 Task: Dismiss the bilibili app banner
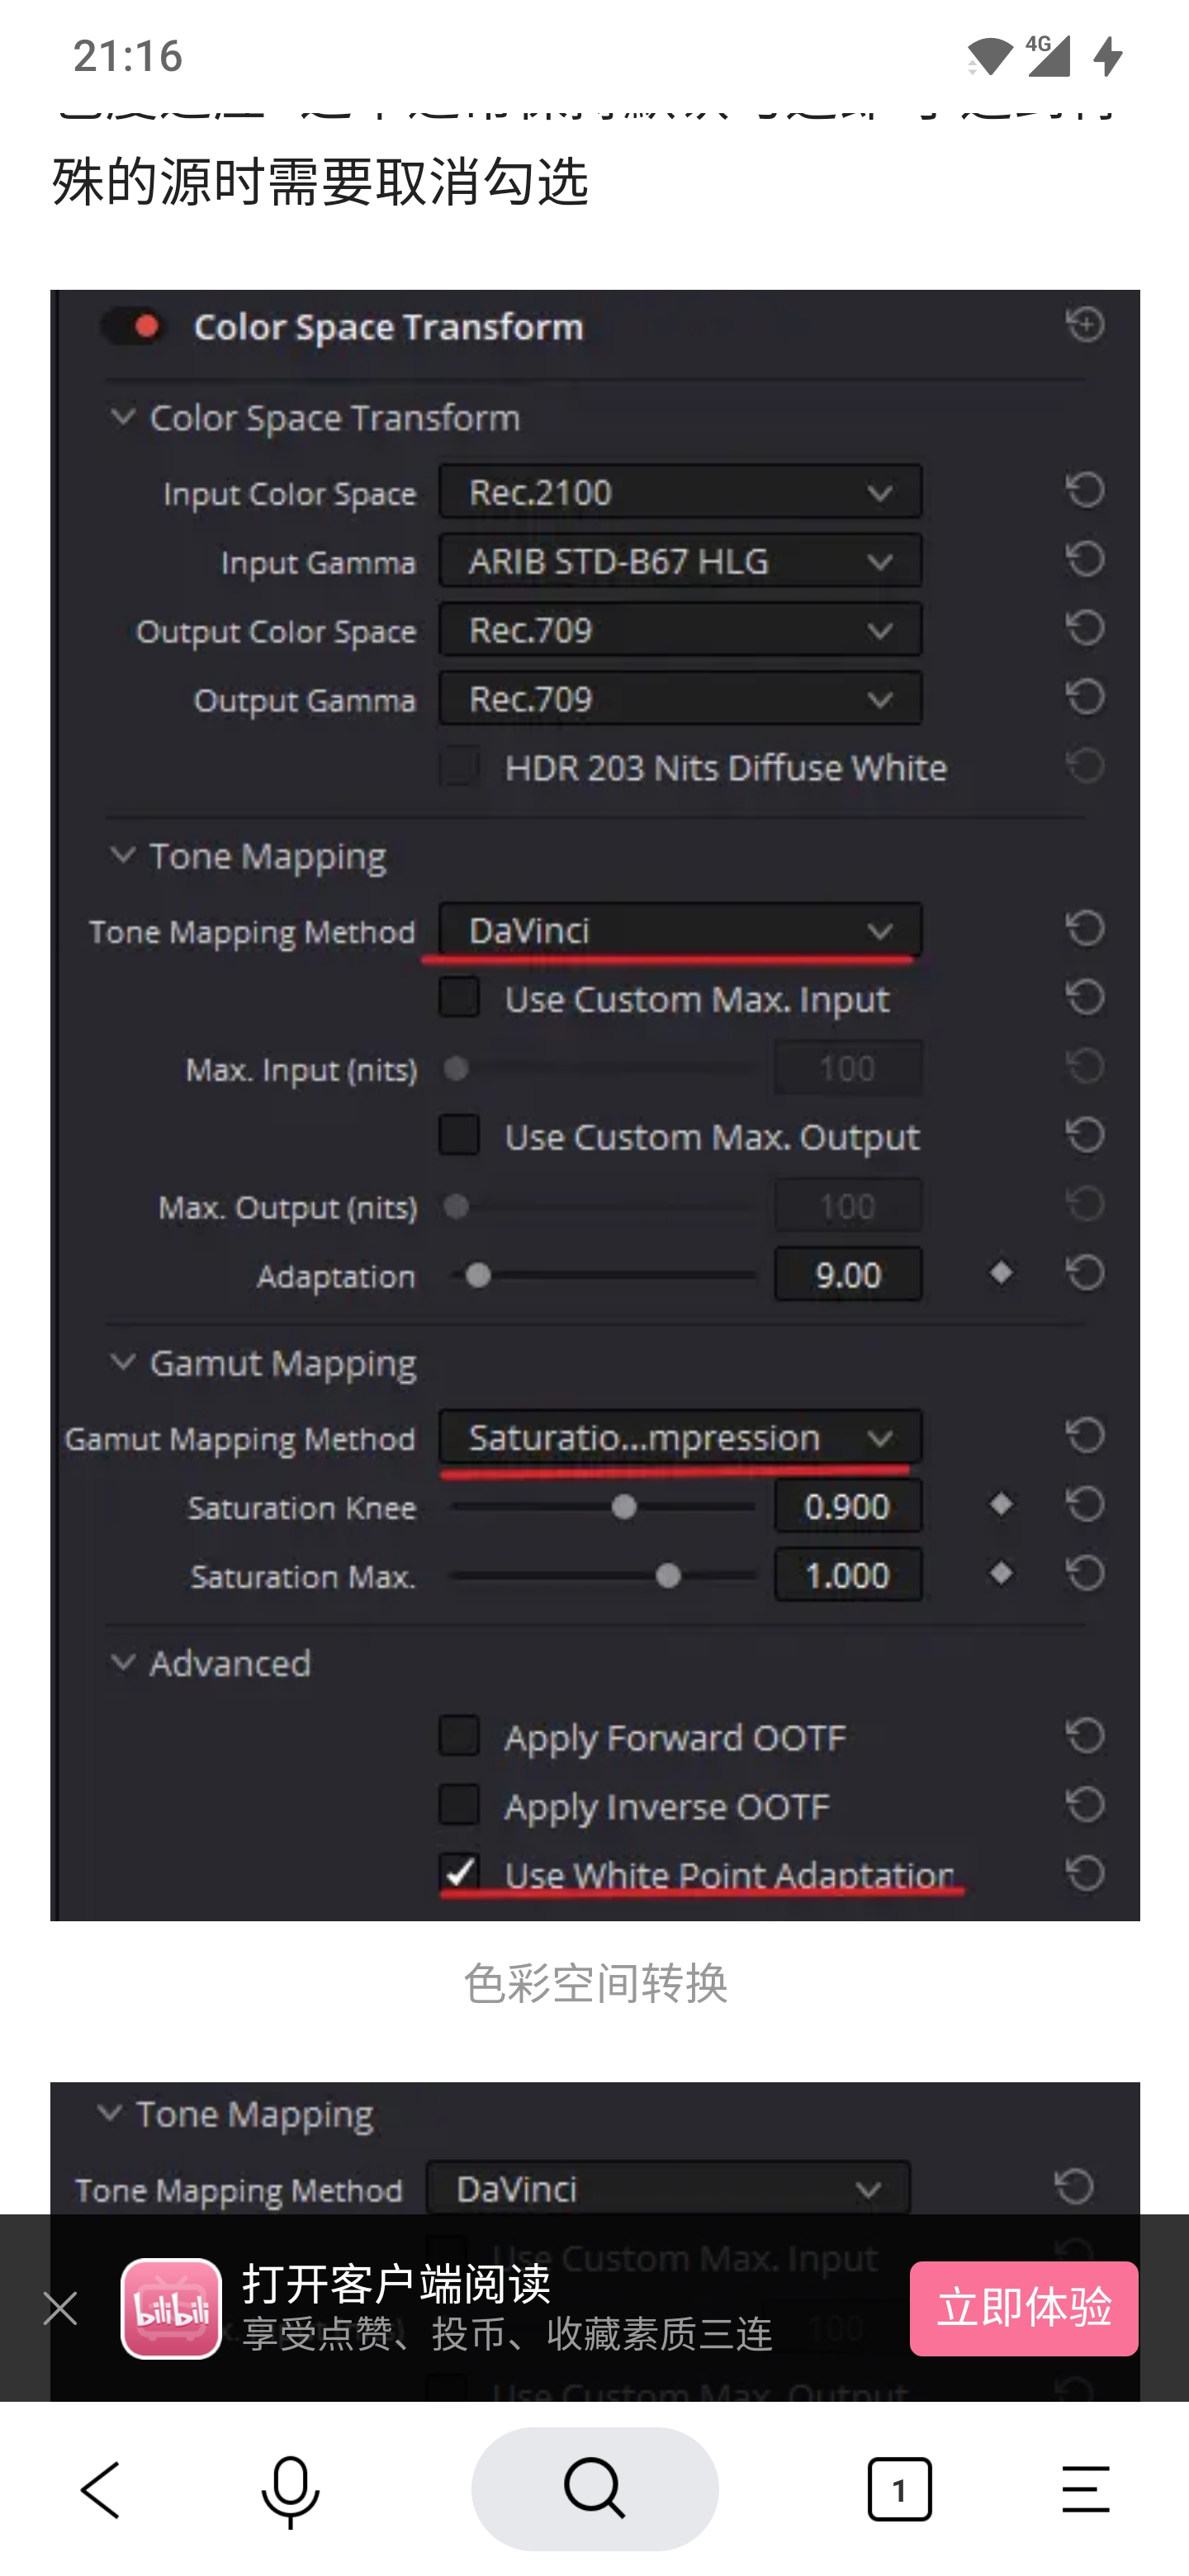click(60, 2308)
